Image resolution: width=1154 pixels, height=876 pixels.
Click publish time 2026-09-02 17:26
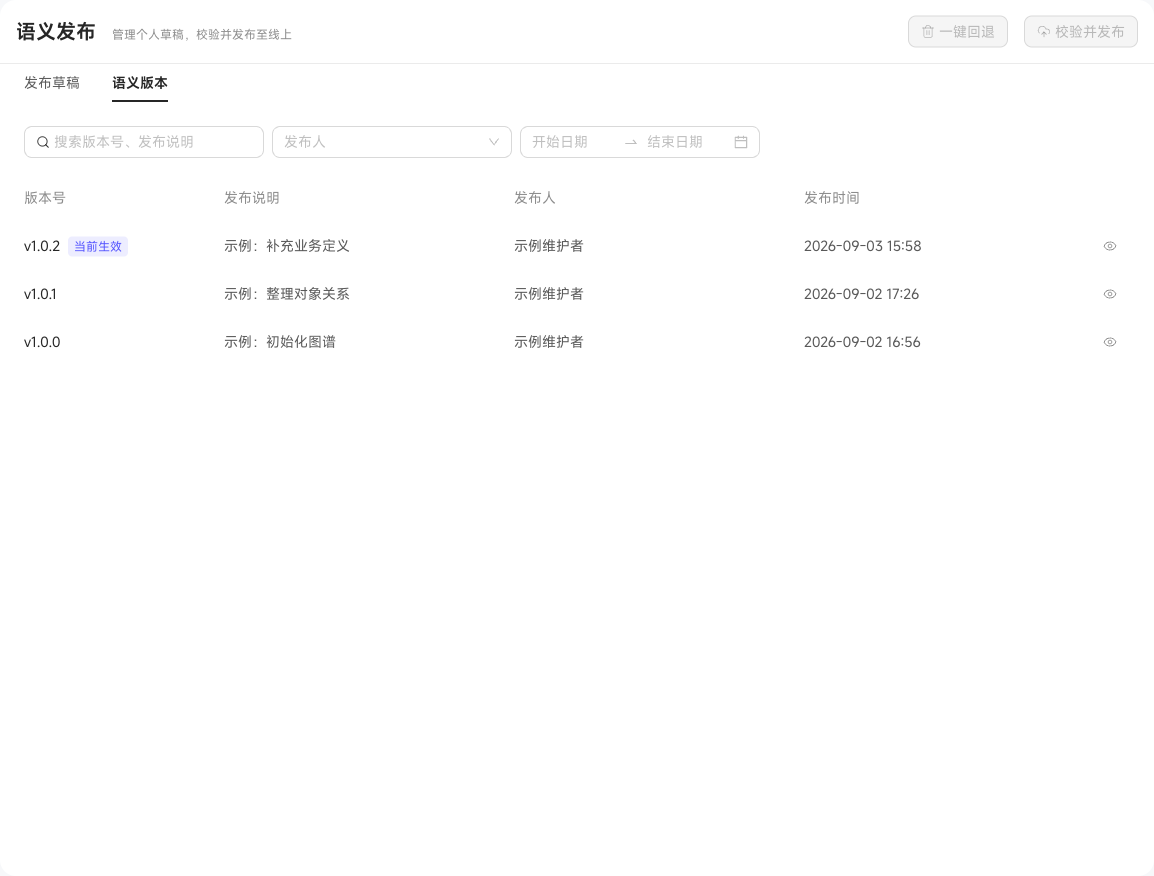861,294
